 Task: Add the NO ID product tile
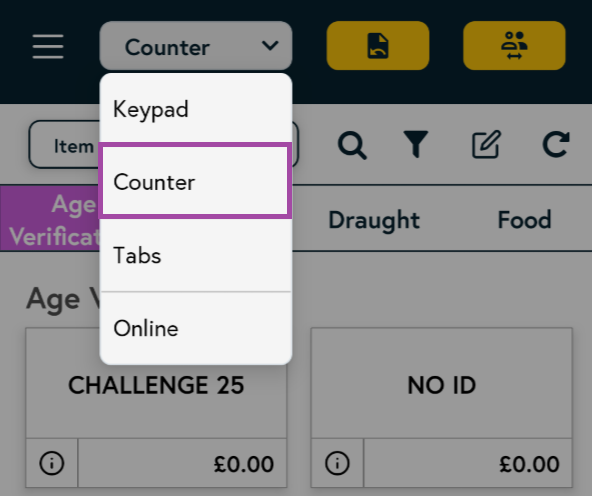tap(441, 384)
